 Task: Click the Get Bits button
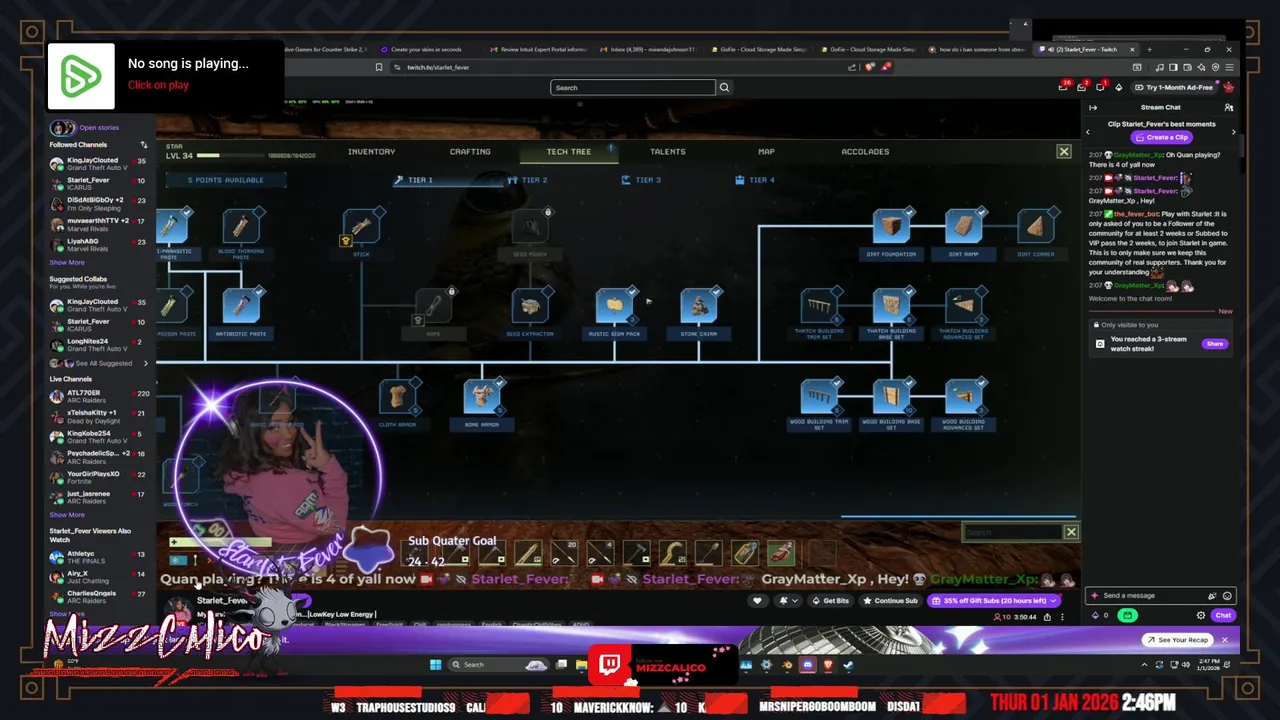tap(830, 601)
